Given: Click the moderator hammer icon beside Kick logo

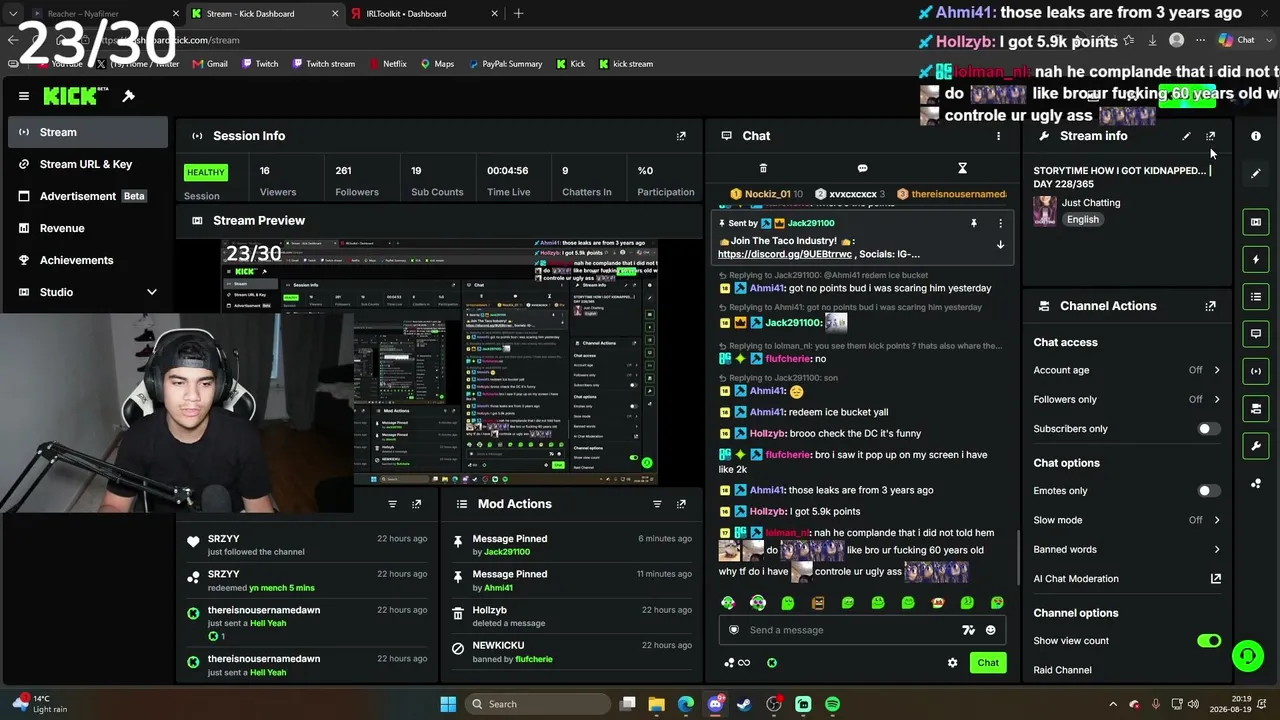Looking at the screenshot, I should tap(129, 96).
